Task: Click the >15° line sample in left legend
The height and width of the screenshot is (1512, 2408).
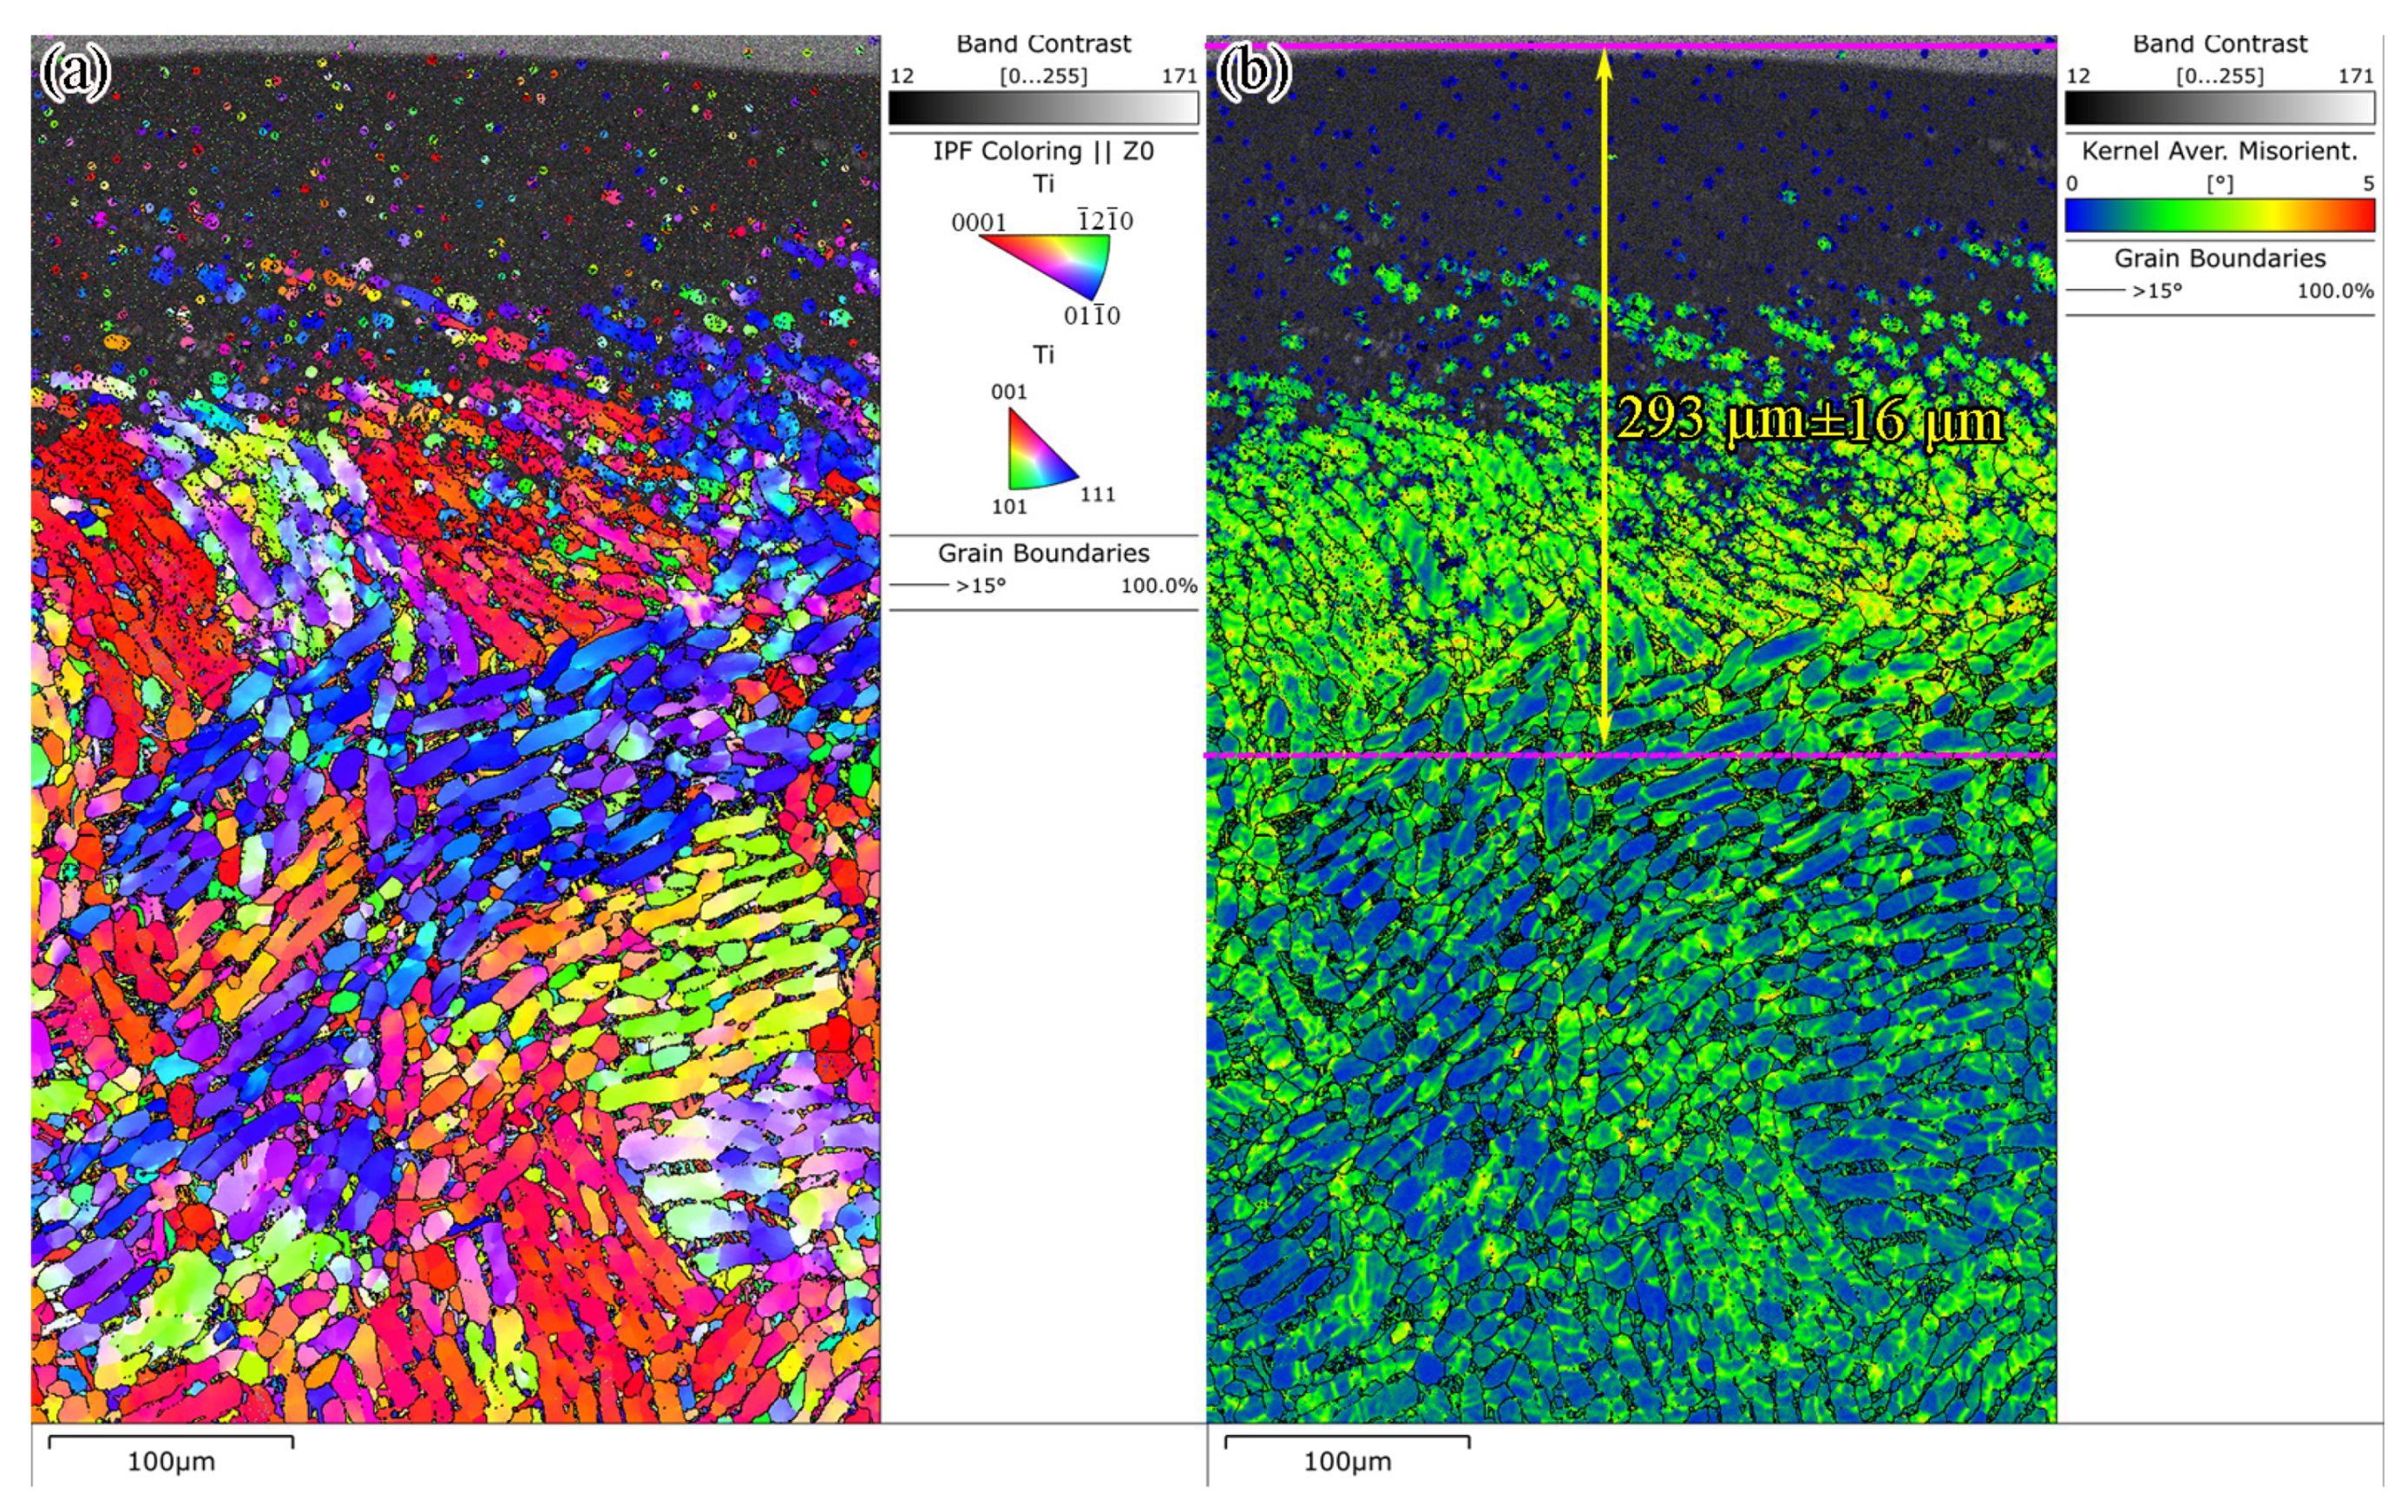Action: point(918,586)
